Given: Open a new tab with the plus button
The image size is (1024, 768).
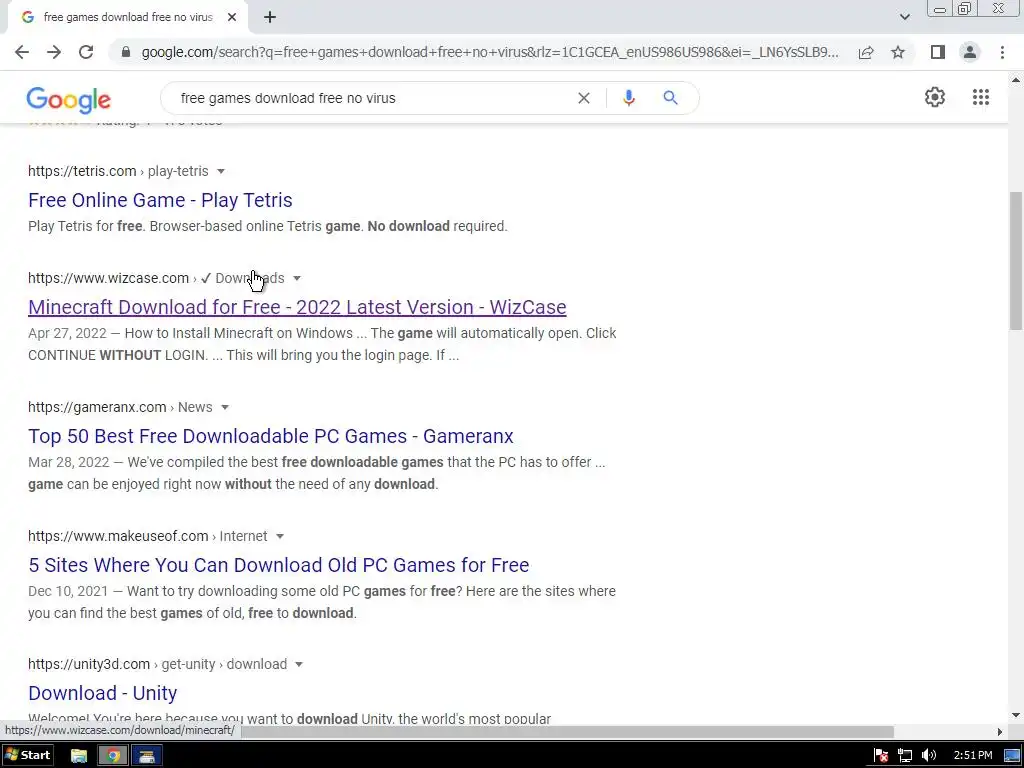Looking at the screenshot, I should 270,18.
